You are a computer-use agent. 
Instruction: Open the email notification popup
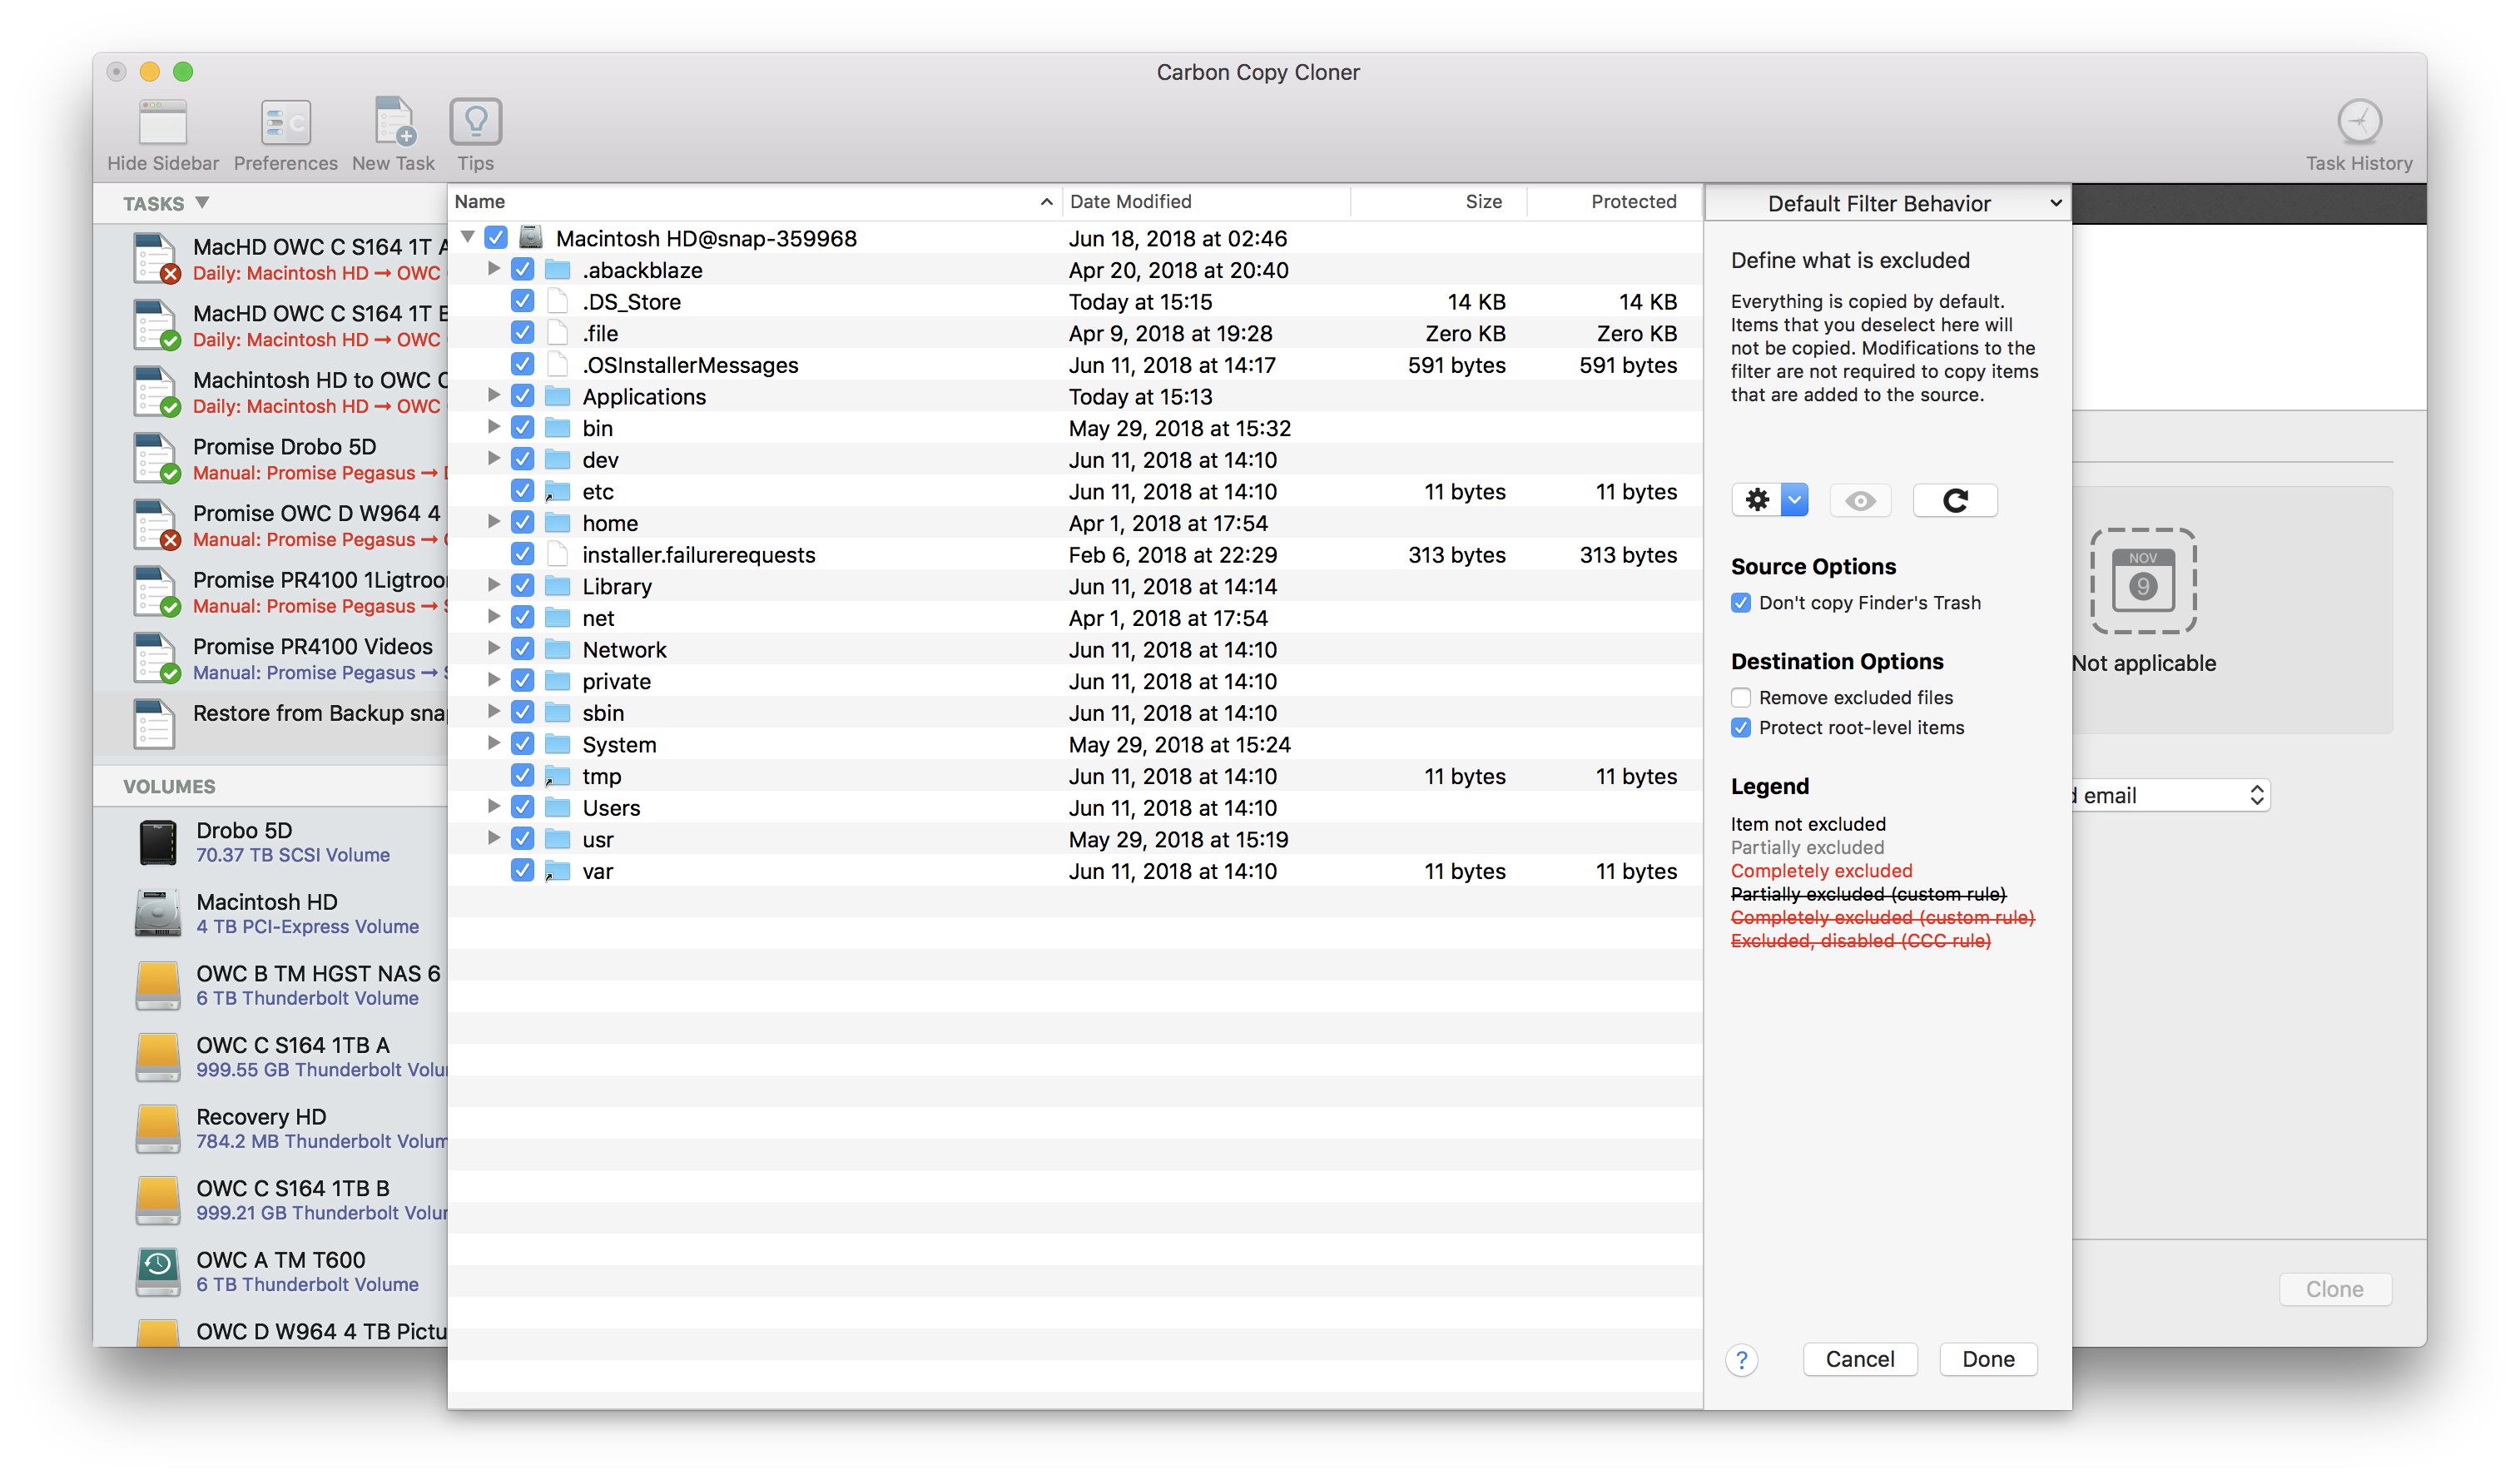point(2170,796)
